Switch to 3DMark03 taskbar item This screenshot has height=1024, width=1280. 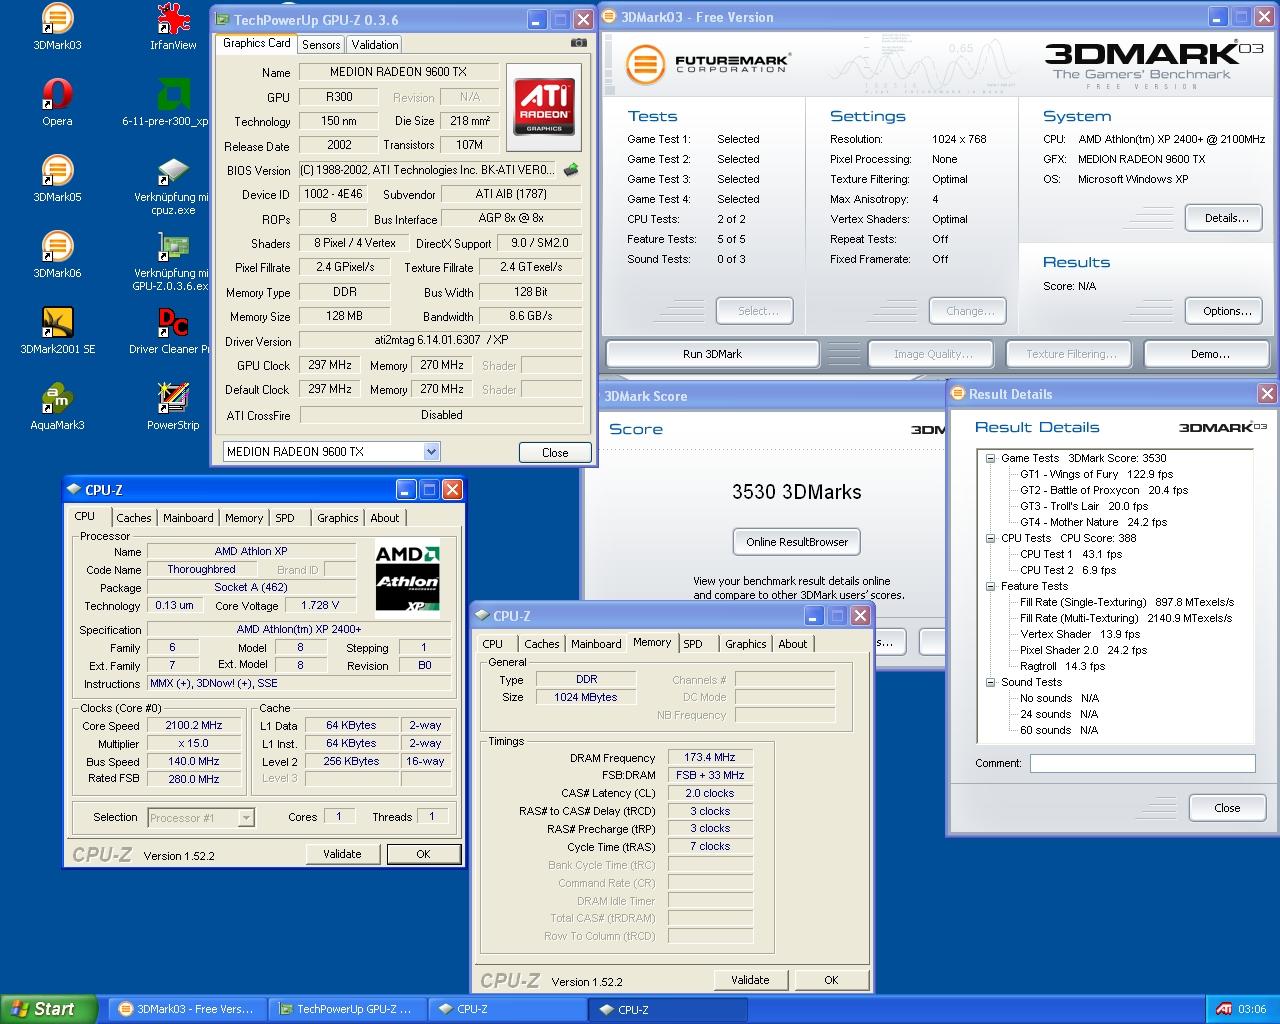click(x=189, y=1009)
